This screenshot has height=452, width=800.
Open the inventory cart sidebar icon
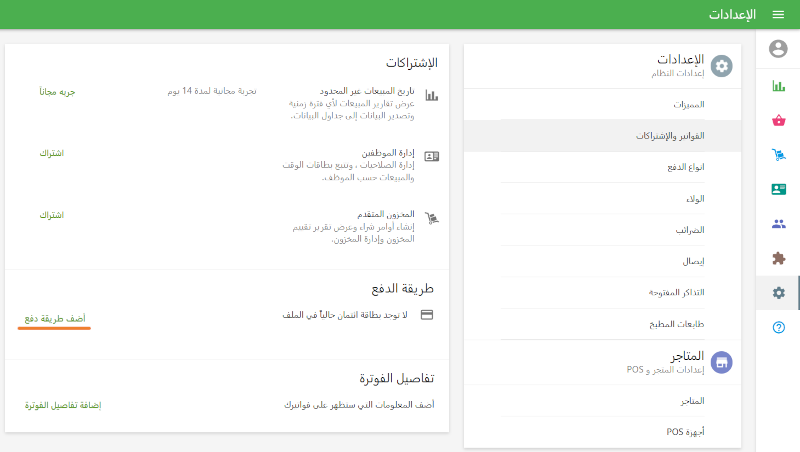coord(779,155)
